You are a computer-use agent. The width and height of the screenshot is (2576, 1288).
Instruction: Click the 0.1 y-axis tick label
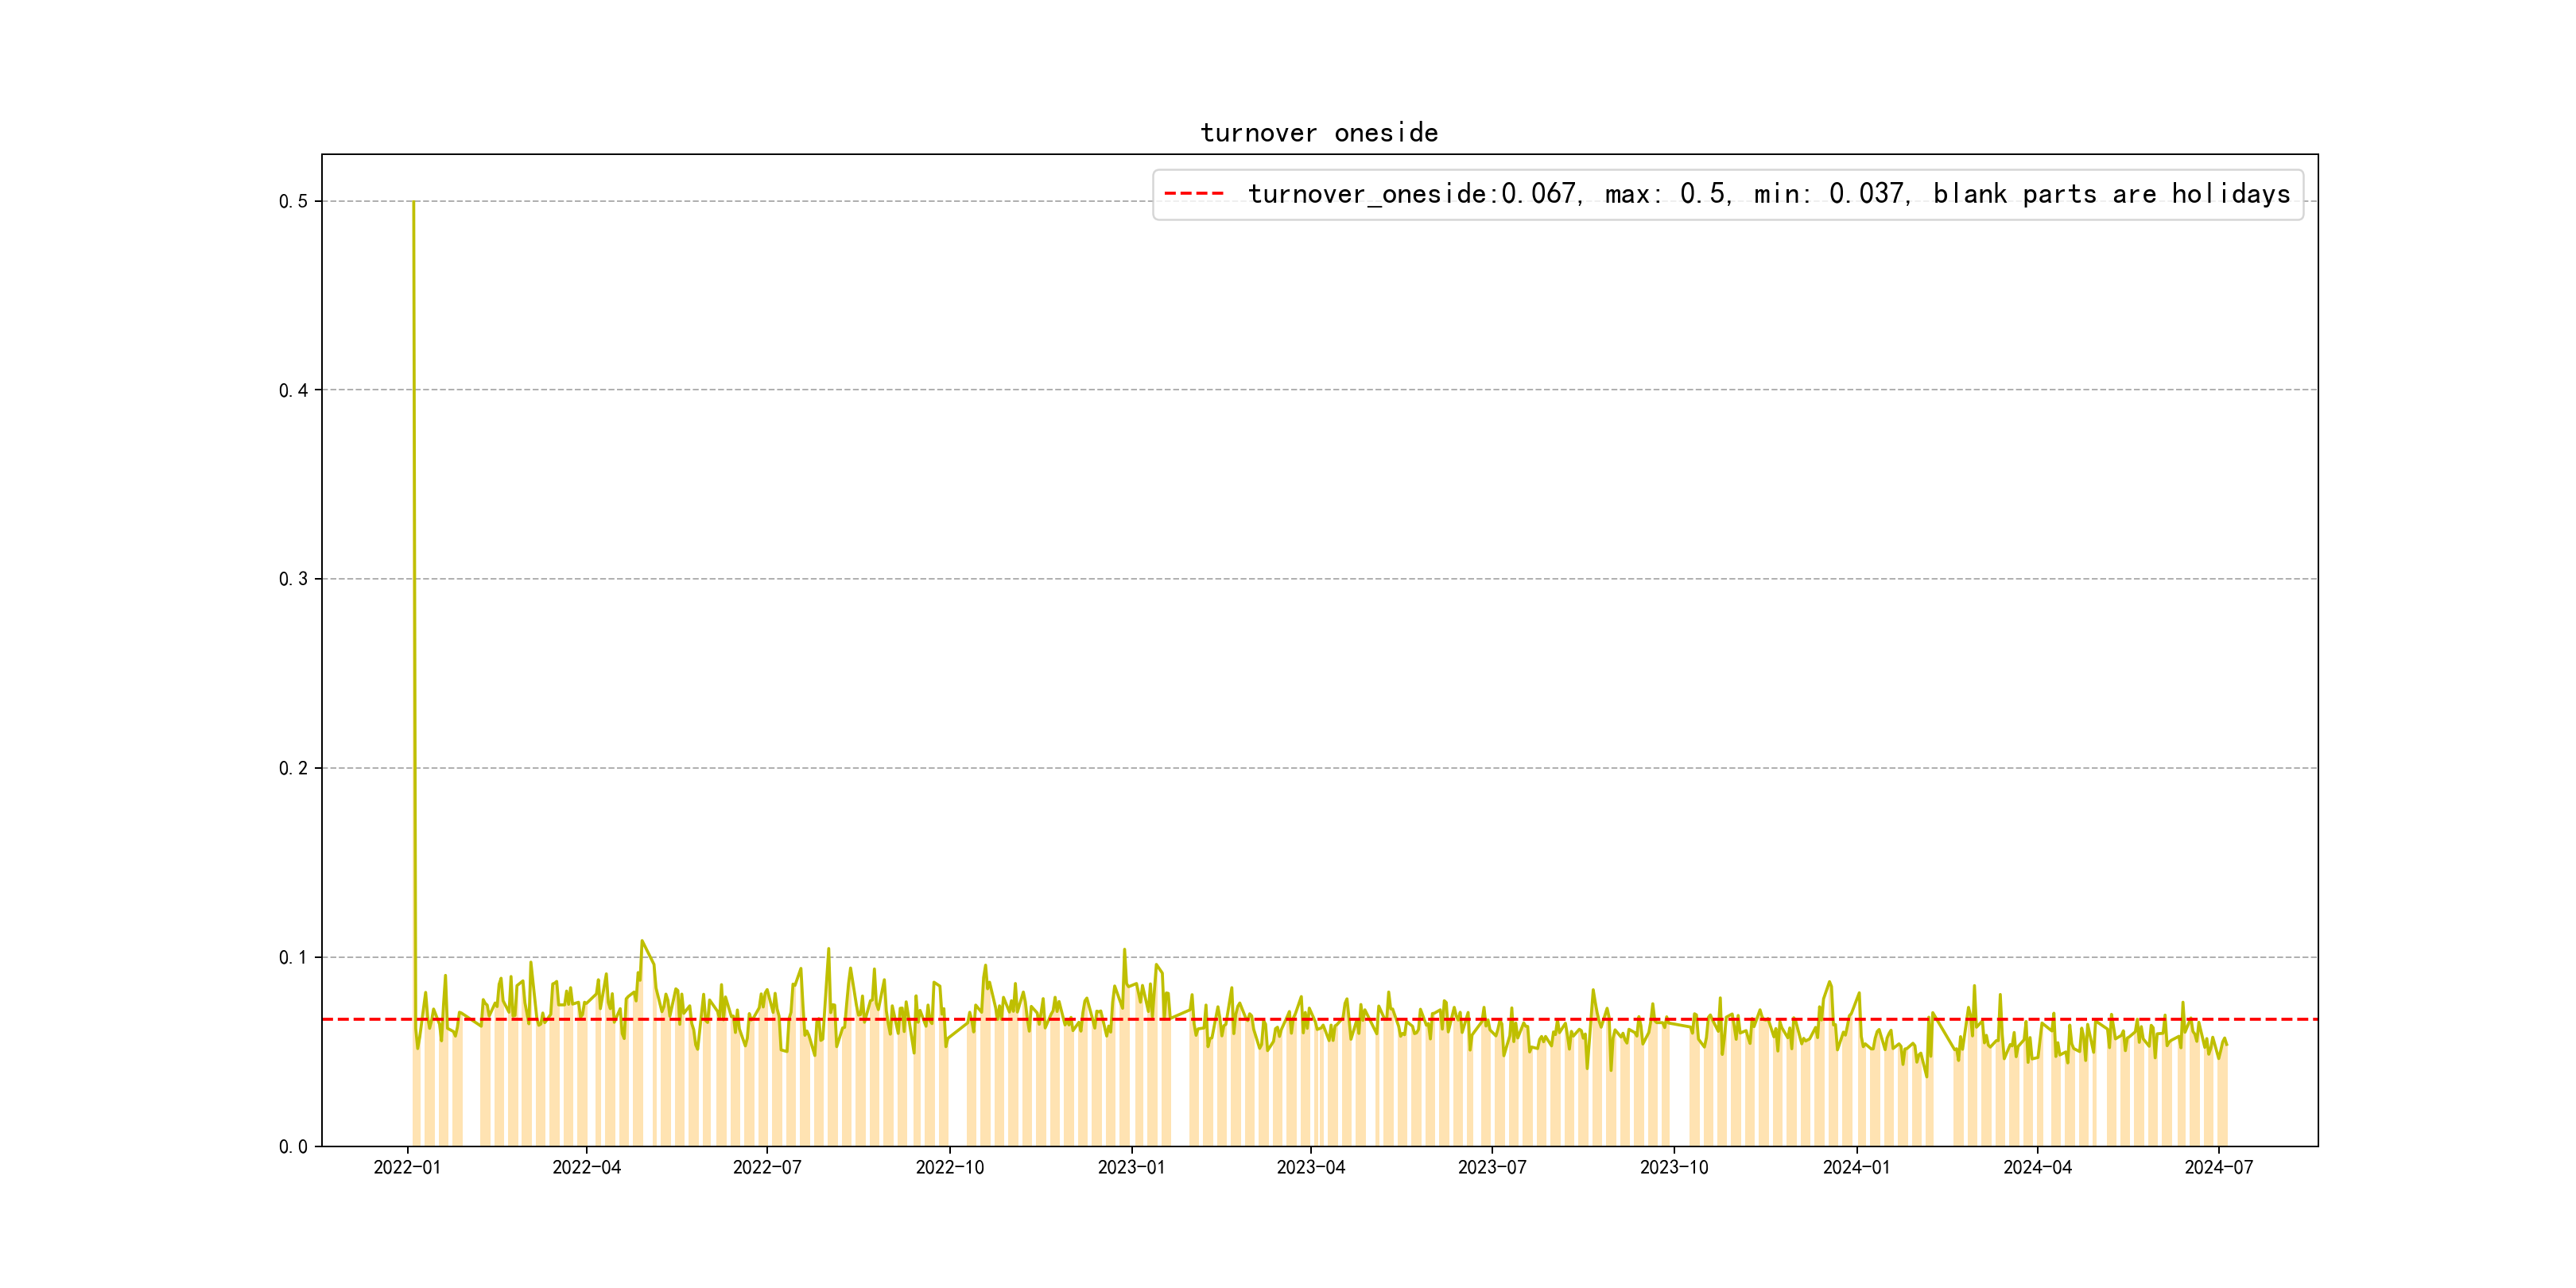coord(293,958)
